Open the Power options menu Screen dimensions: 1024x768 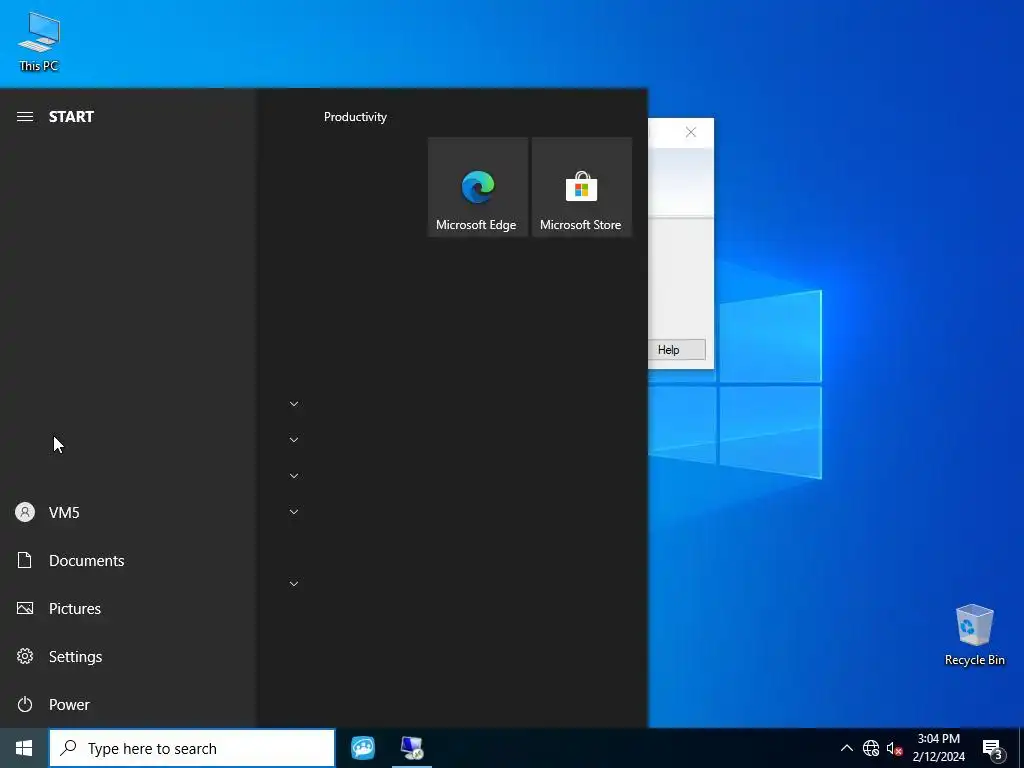(x=127, y=705)
